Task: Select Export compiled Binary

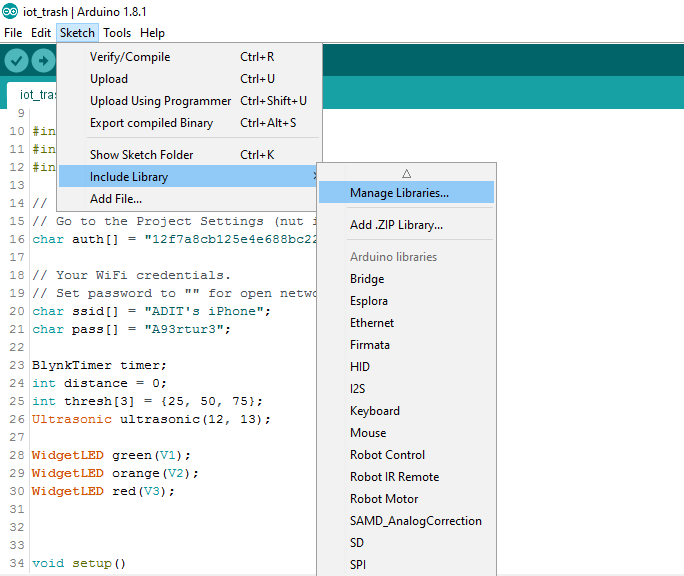Action: pyautogui.click(x=151, y=123)
